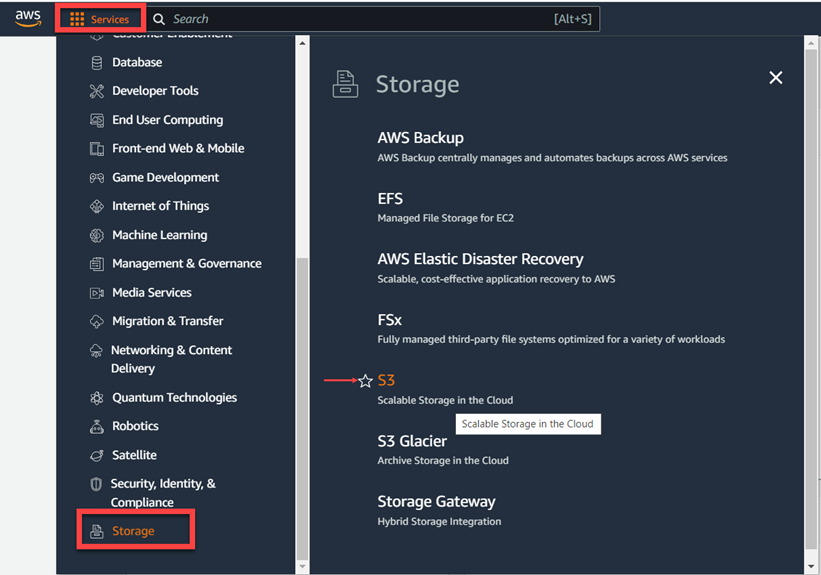
Task: Click the Media Services icon
Action: pos(97,293)
